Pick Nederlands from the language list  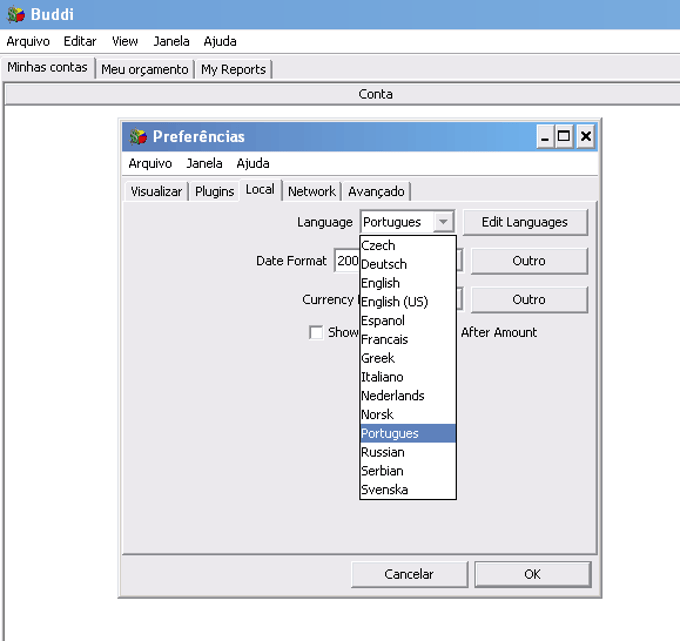point(408,396)
